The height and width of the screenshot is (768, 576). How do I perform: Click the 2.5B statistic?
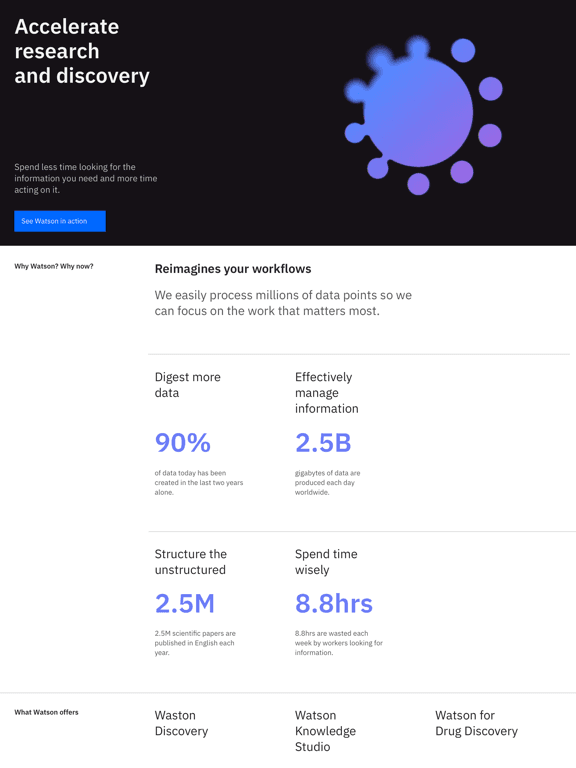point(323,443)
